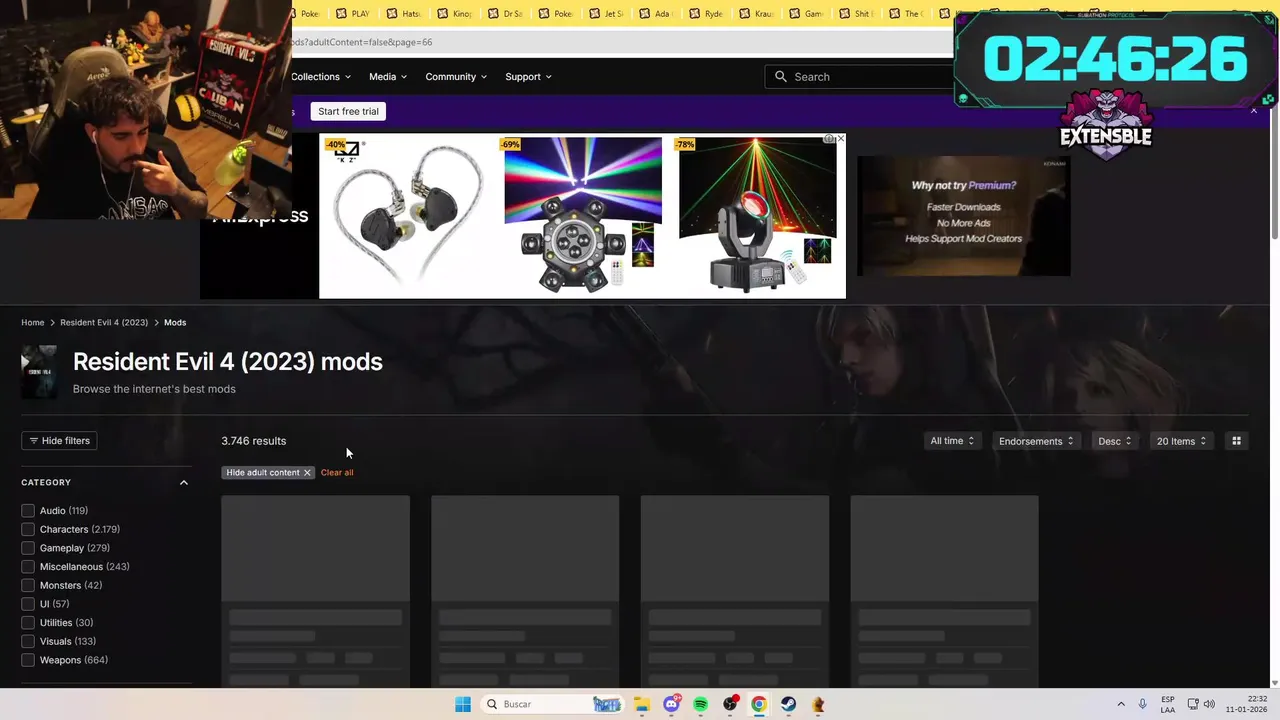Click the Windows taskbar Buscar search box
Screen dimensions: 1280x720
tap(552, 704)
